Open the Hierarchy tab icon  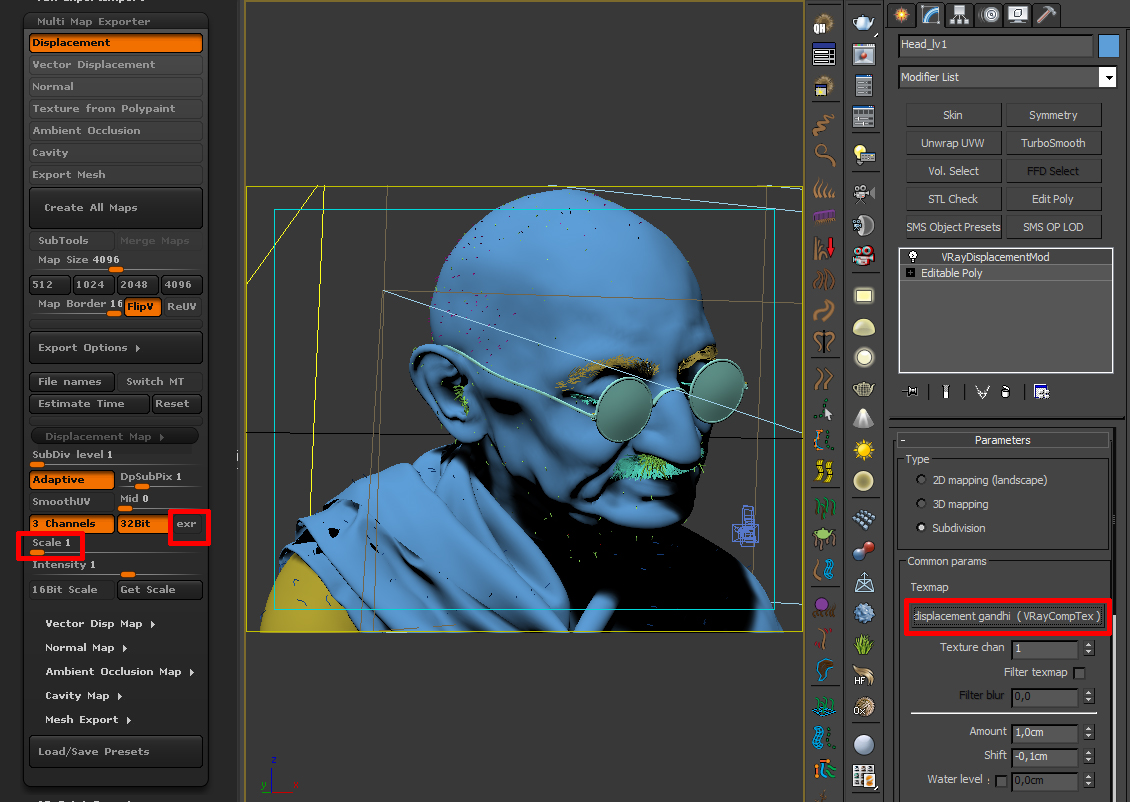(959, 14)
